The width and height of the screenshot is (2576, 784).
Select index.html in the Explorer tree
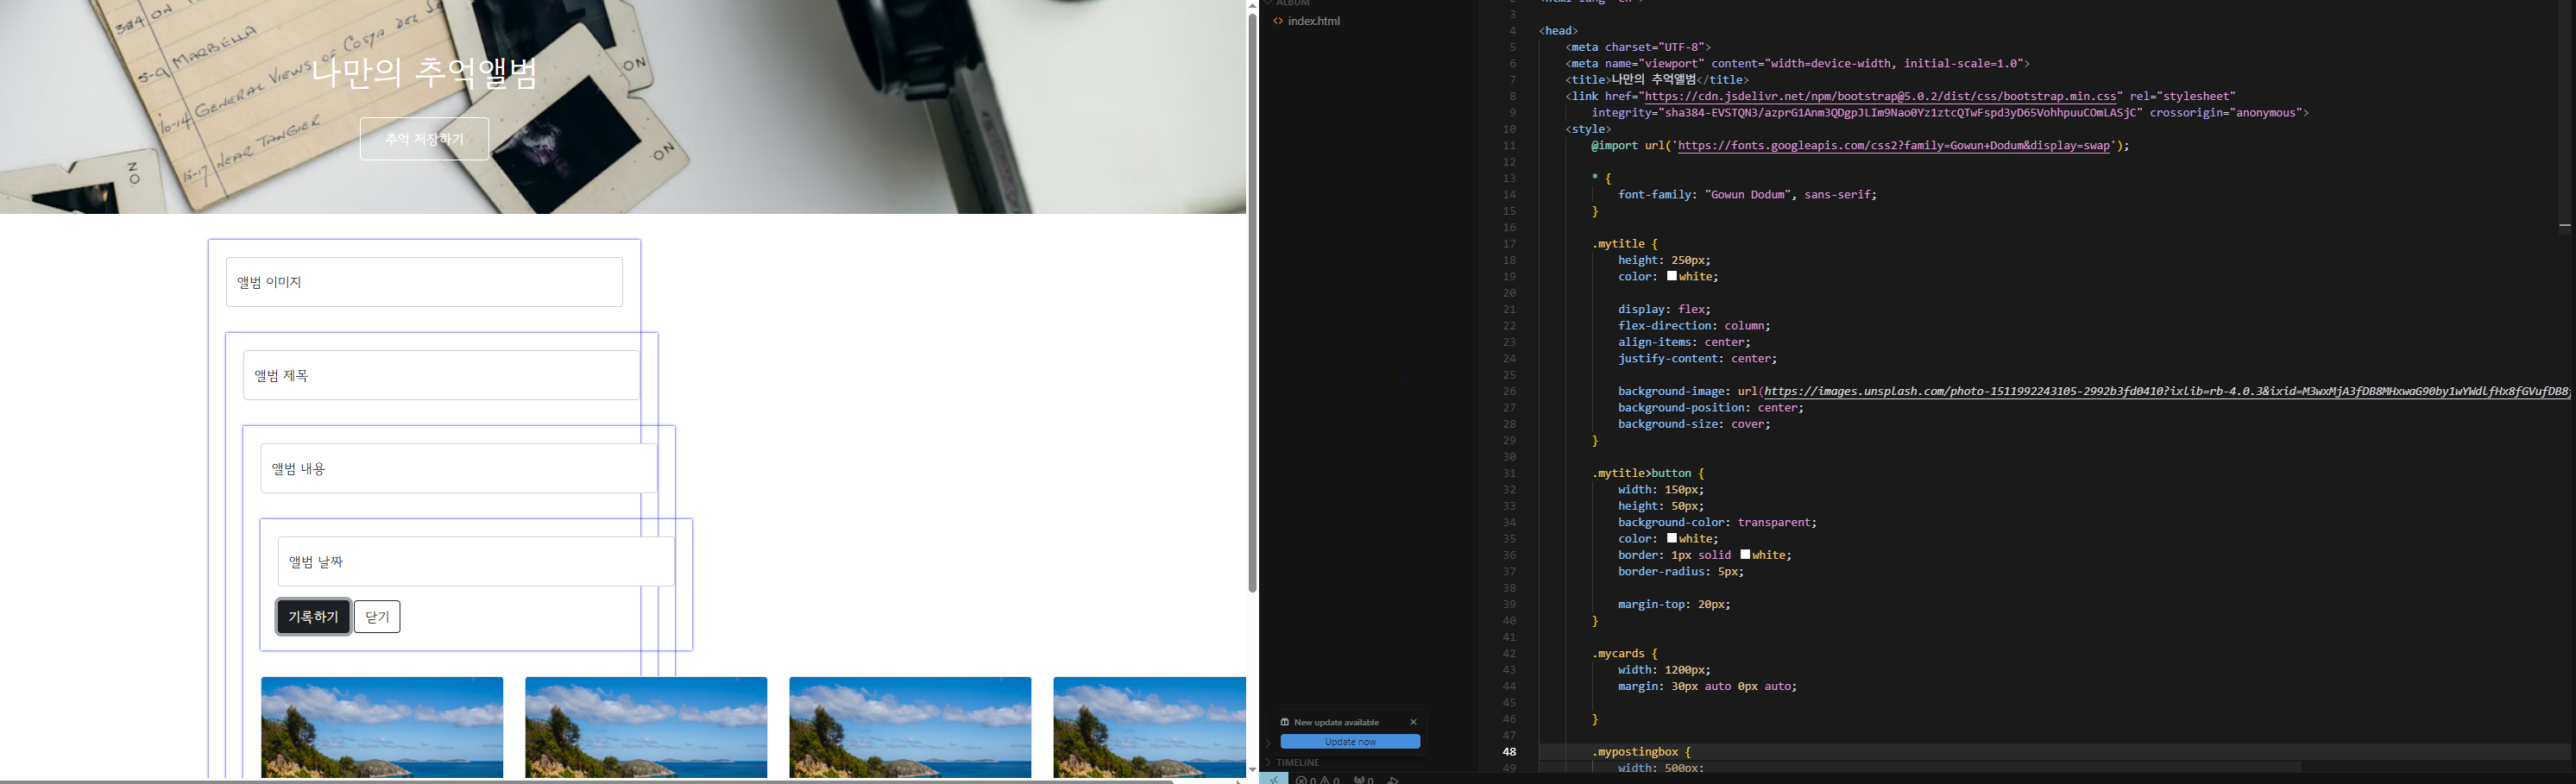tap(1314, 21)
